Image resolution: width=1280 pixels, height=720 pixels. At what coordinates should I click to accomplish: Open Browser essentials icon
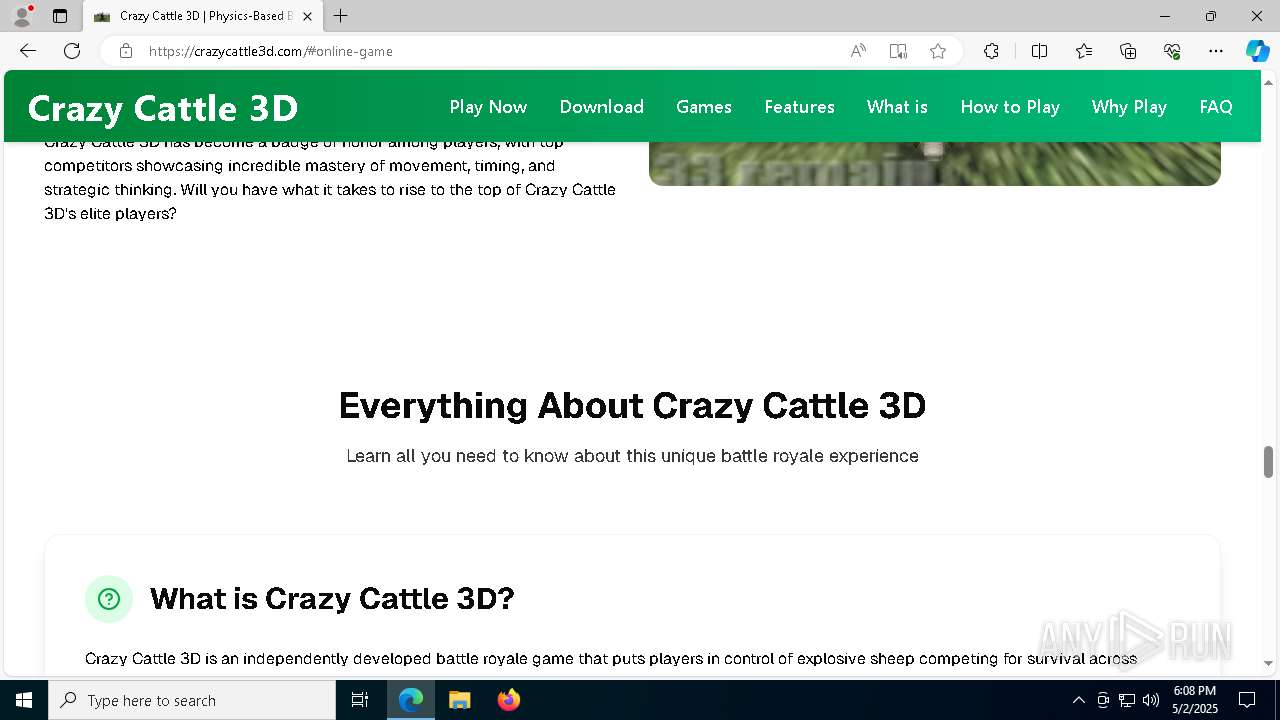coord(1172,51)
